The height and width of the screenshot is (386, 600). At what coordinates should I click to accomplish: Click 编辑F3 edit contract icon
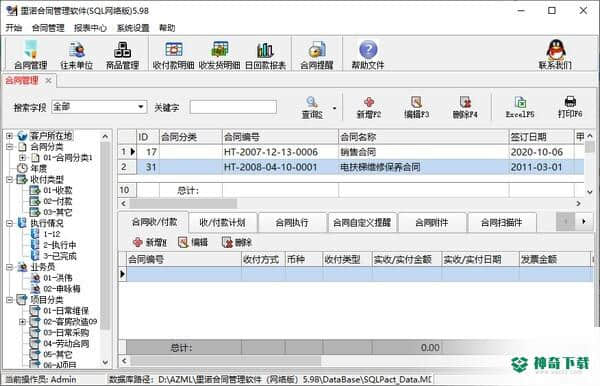[417, 107]
